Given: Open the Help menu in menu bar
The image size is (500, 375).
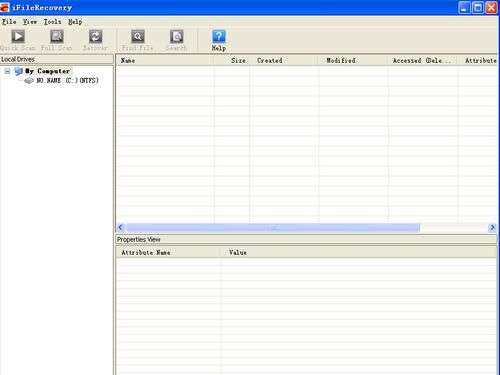Looking at the screenshot, I should pos(75,22).
